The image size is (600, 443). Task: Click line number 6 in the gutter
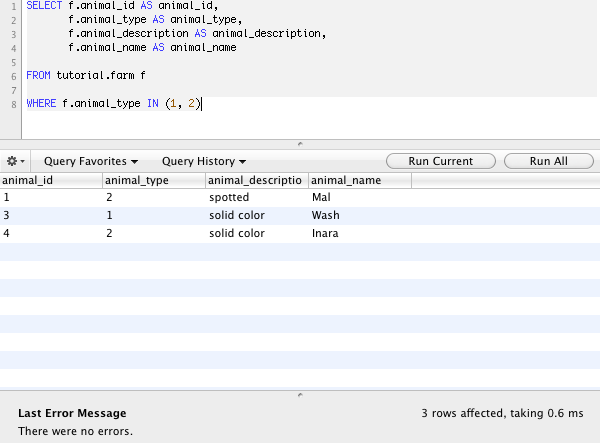click(13, 77)
